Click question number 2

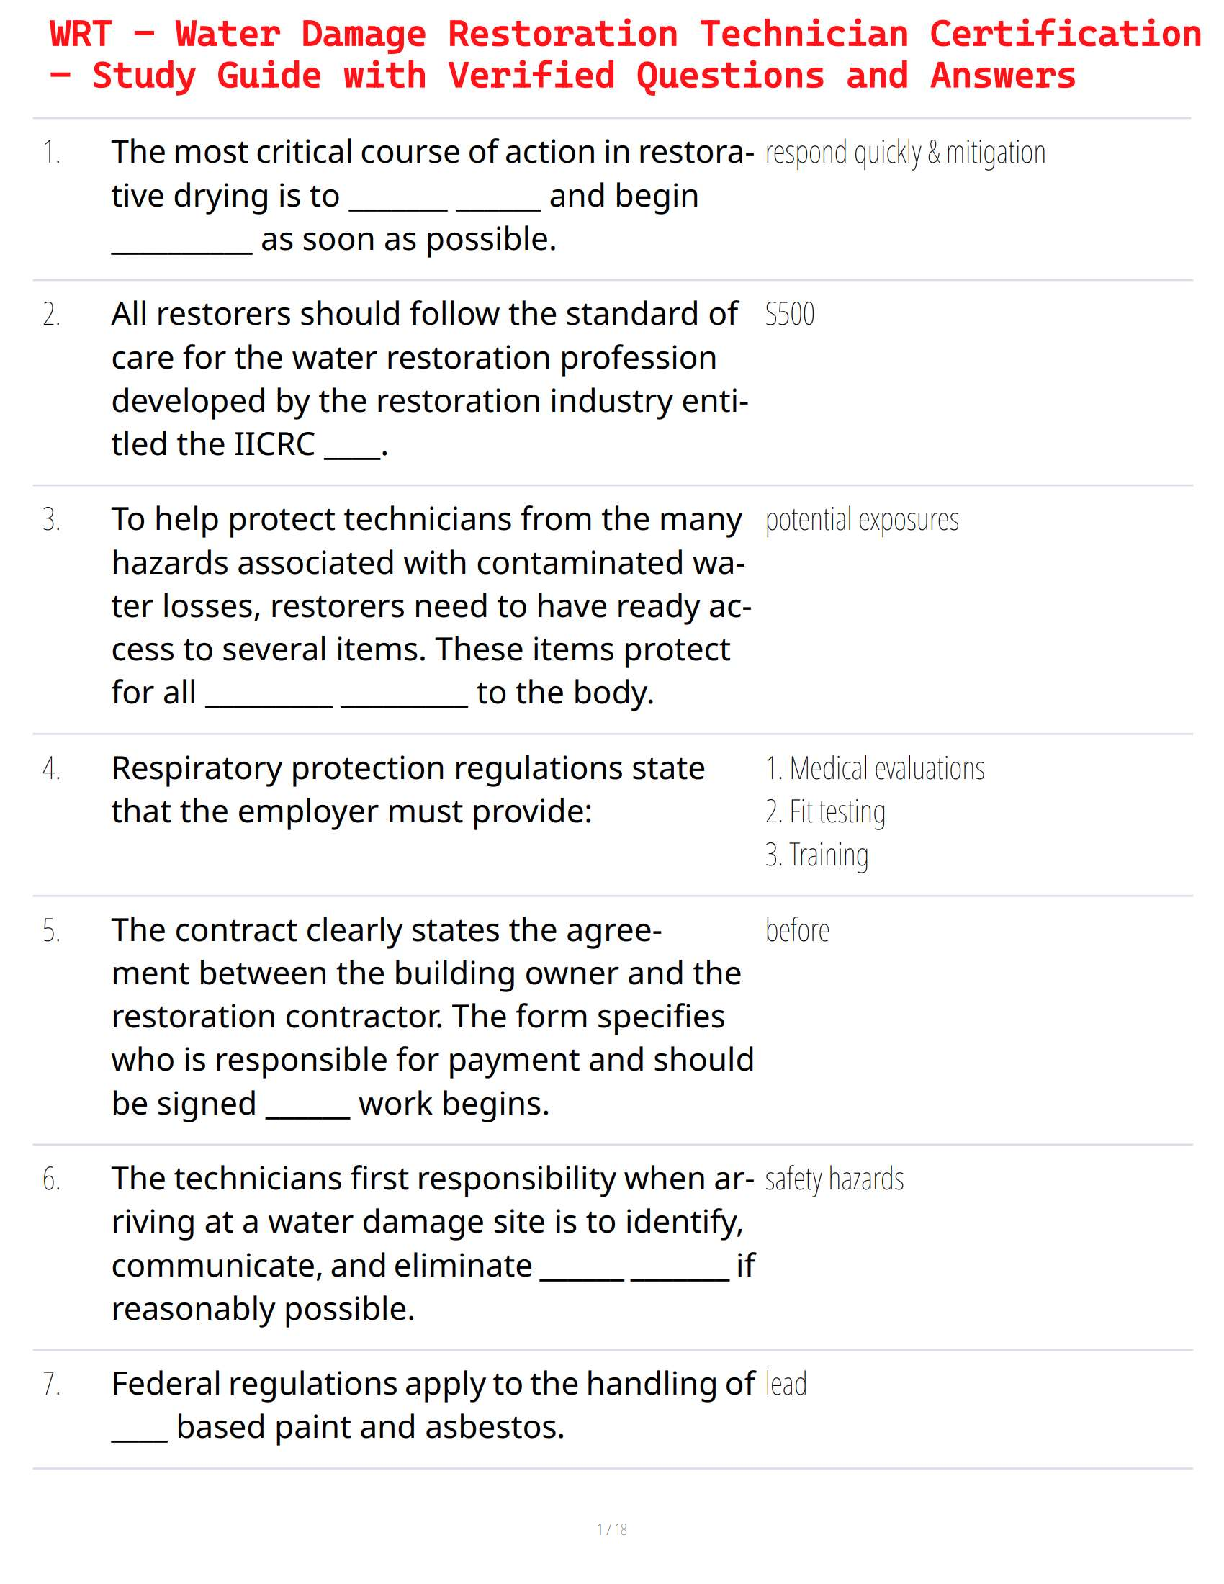(52, 315)
